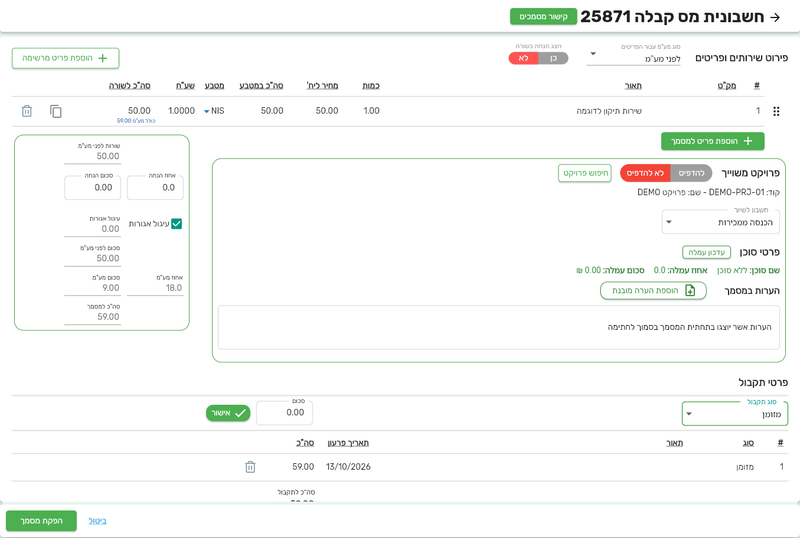The height and width of the screenshot is (538, 800).
Task: Click הוספת פריט למסמך button
Action: click(712, 141)
